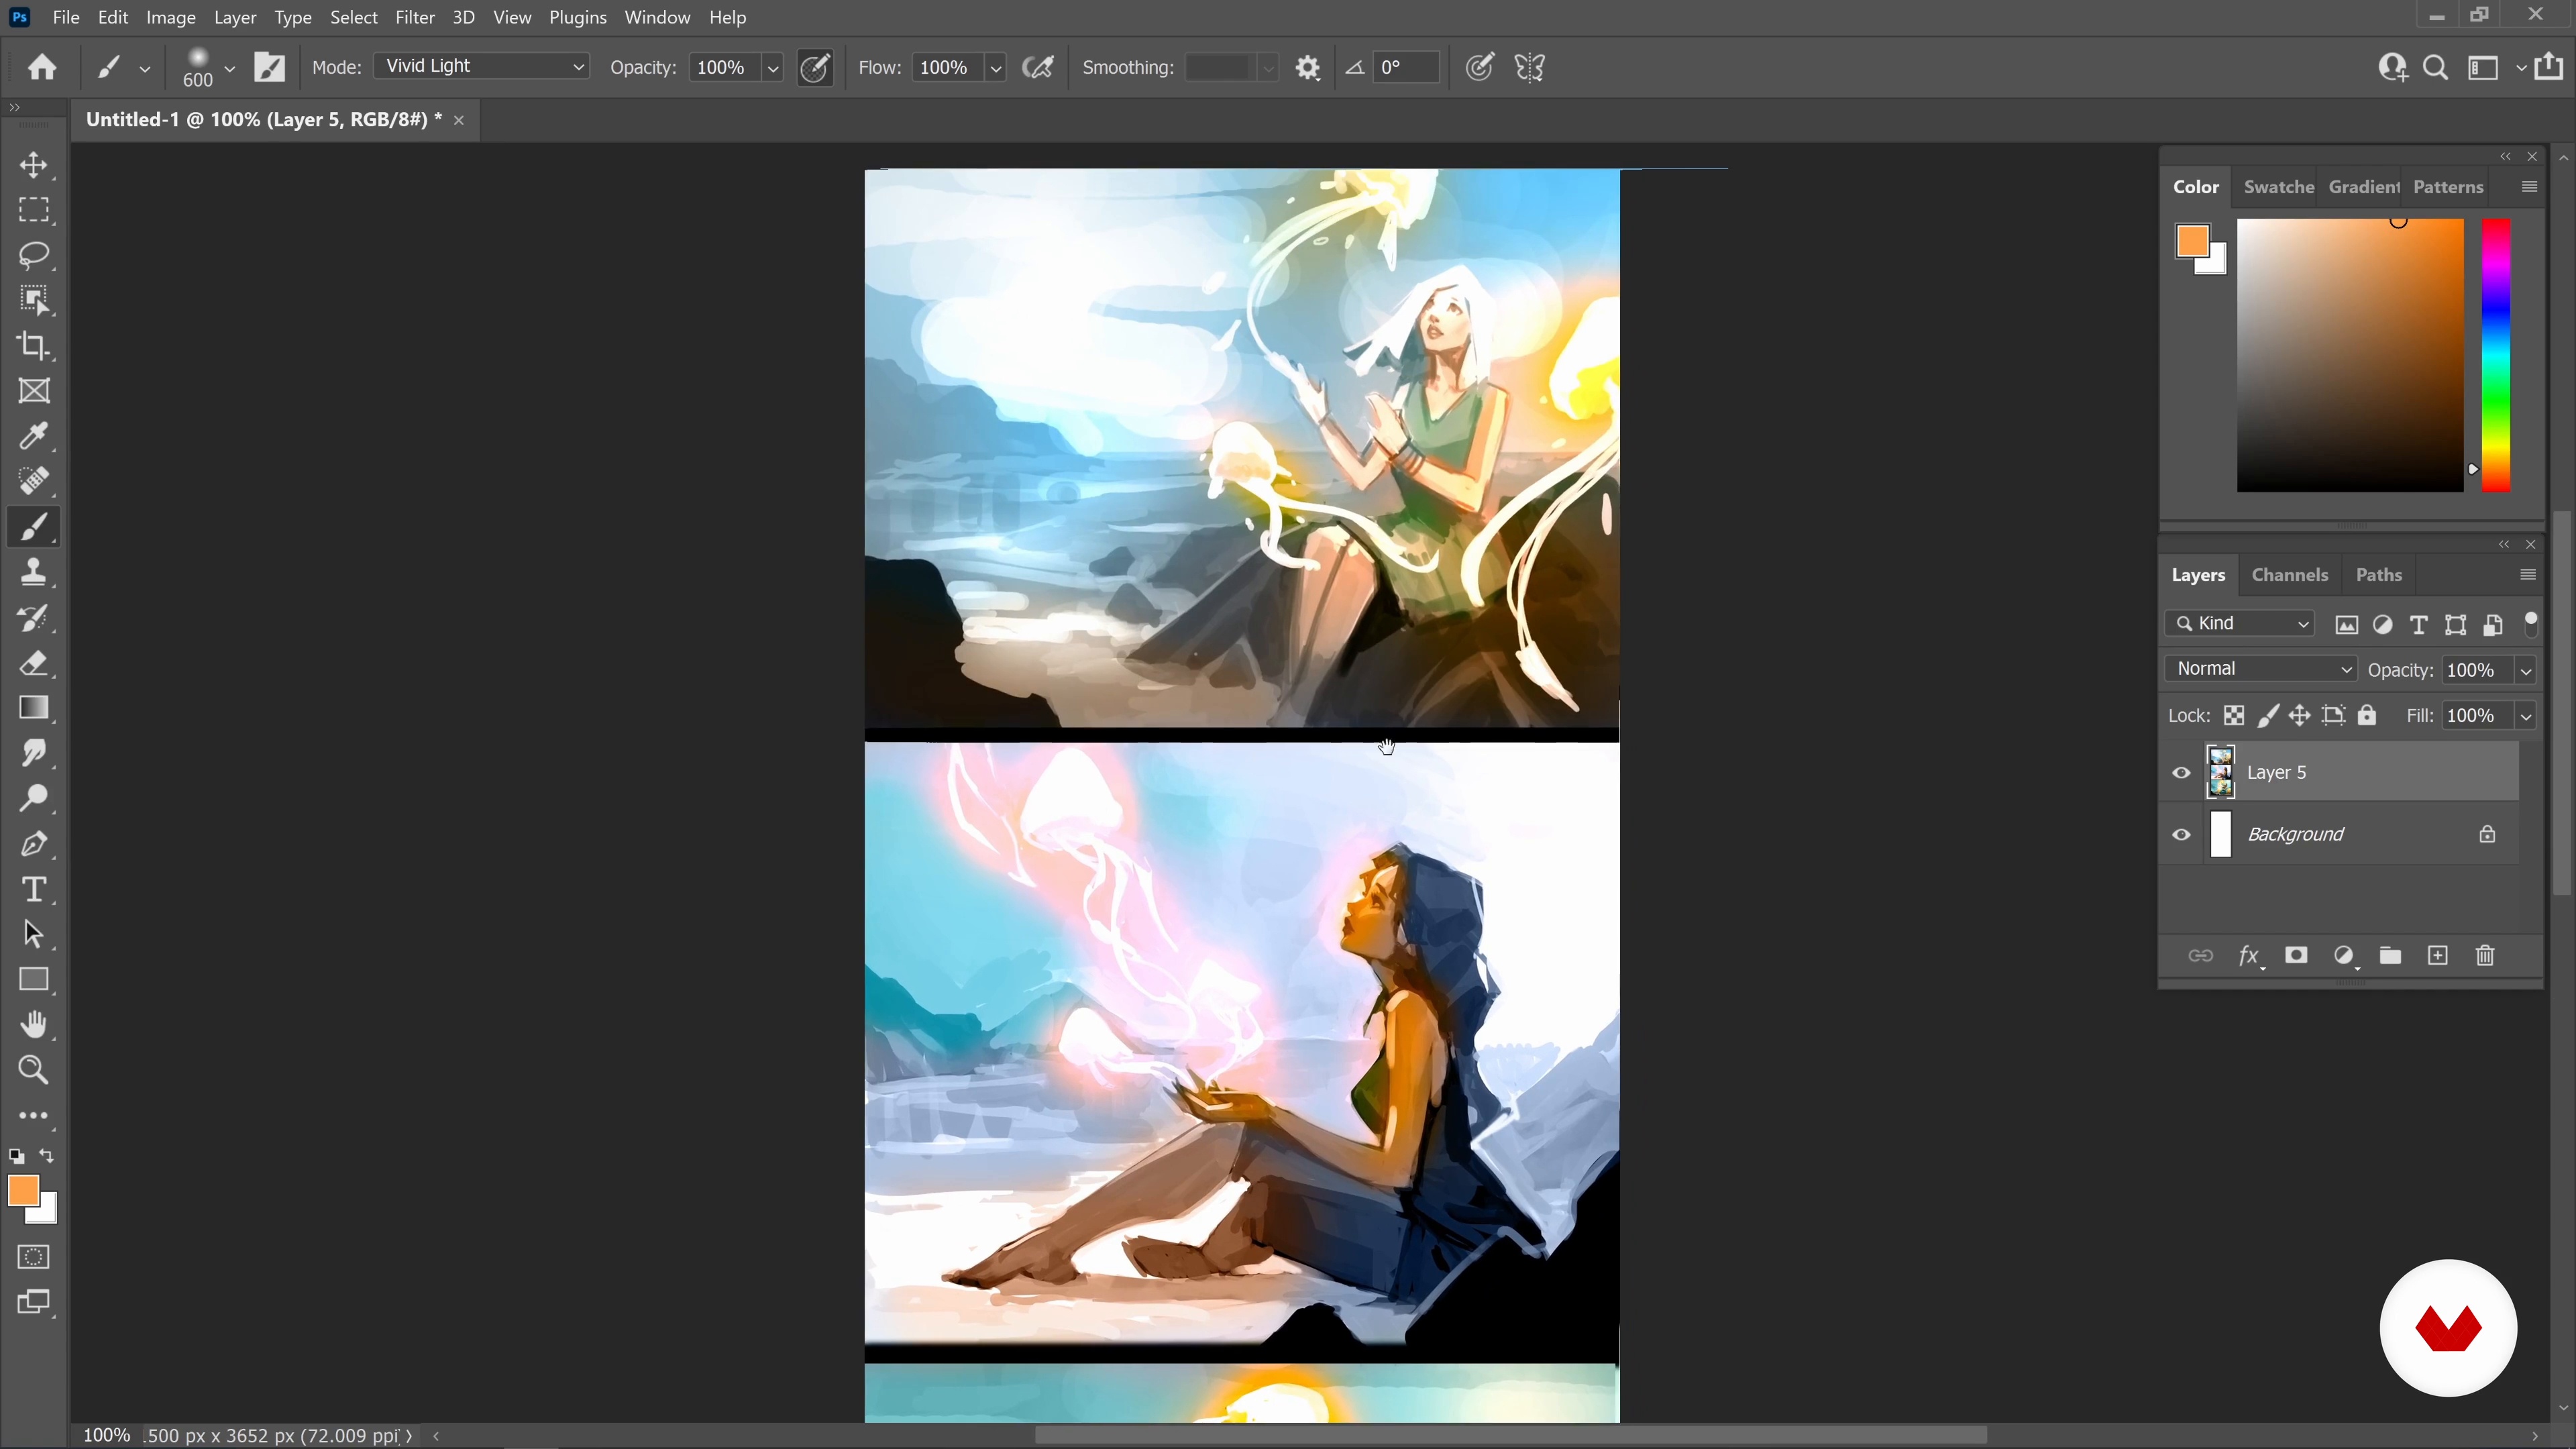Select the Hand tool
The width and height of the screenshot is (2576, 1449).
tap(34, 1025)
